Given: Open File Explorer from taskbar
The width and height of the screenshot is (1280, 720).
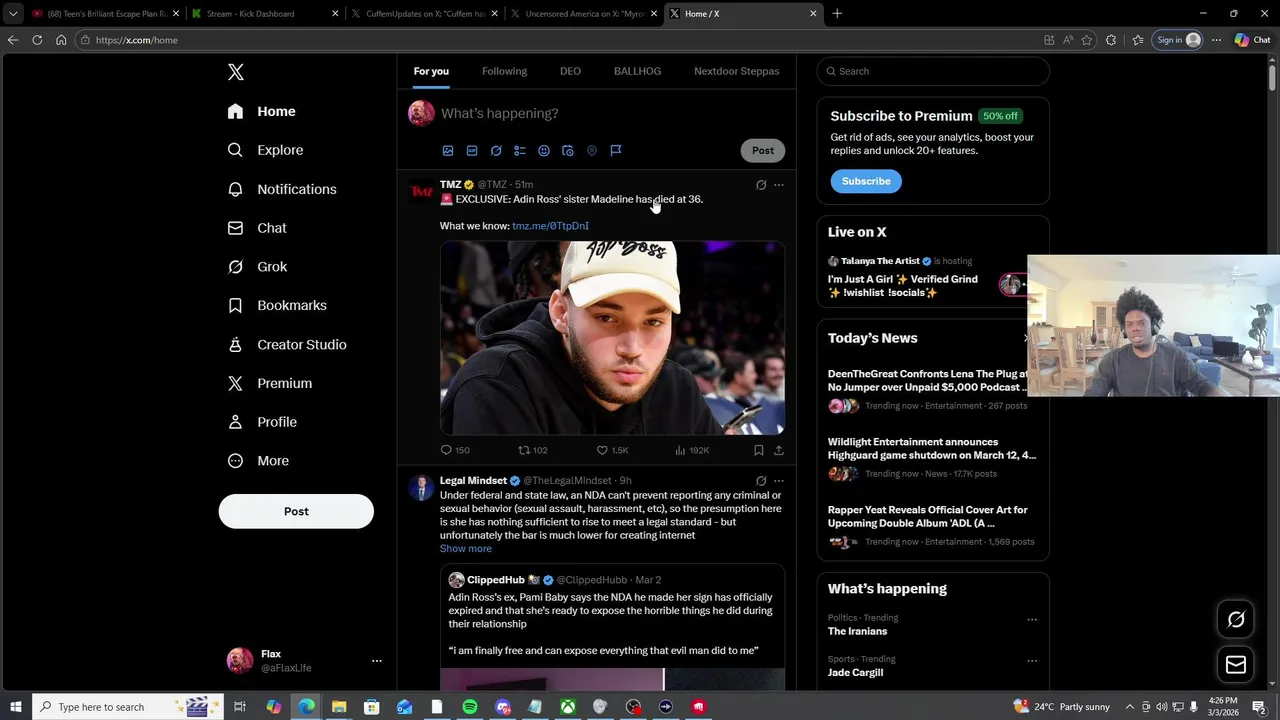Looking at the screenshot, I should 339,707.
